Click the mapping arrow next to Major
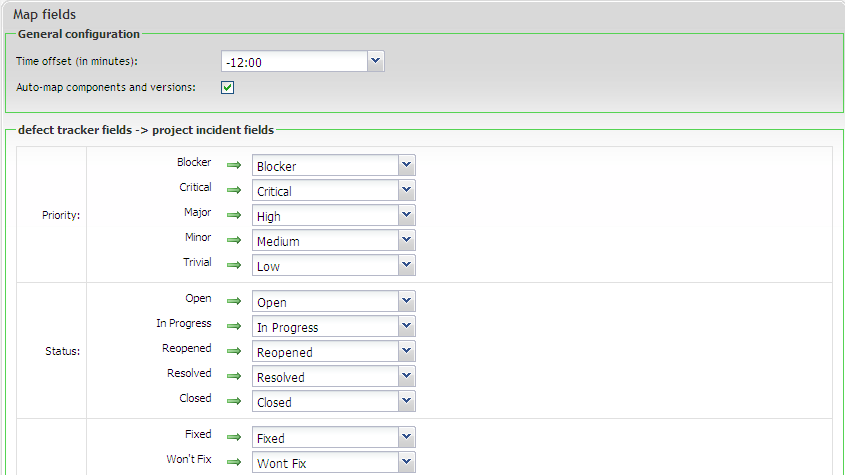The height and width of the screenshot is (475, 845). coord(234,214)
